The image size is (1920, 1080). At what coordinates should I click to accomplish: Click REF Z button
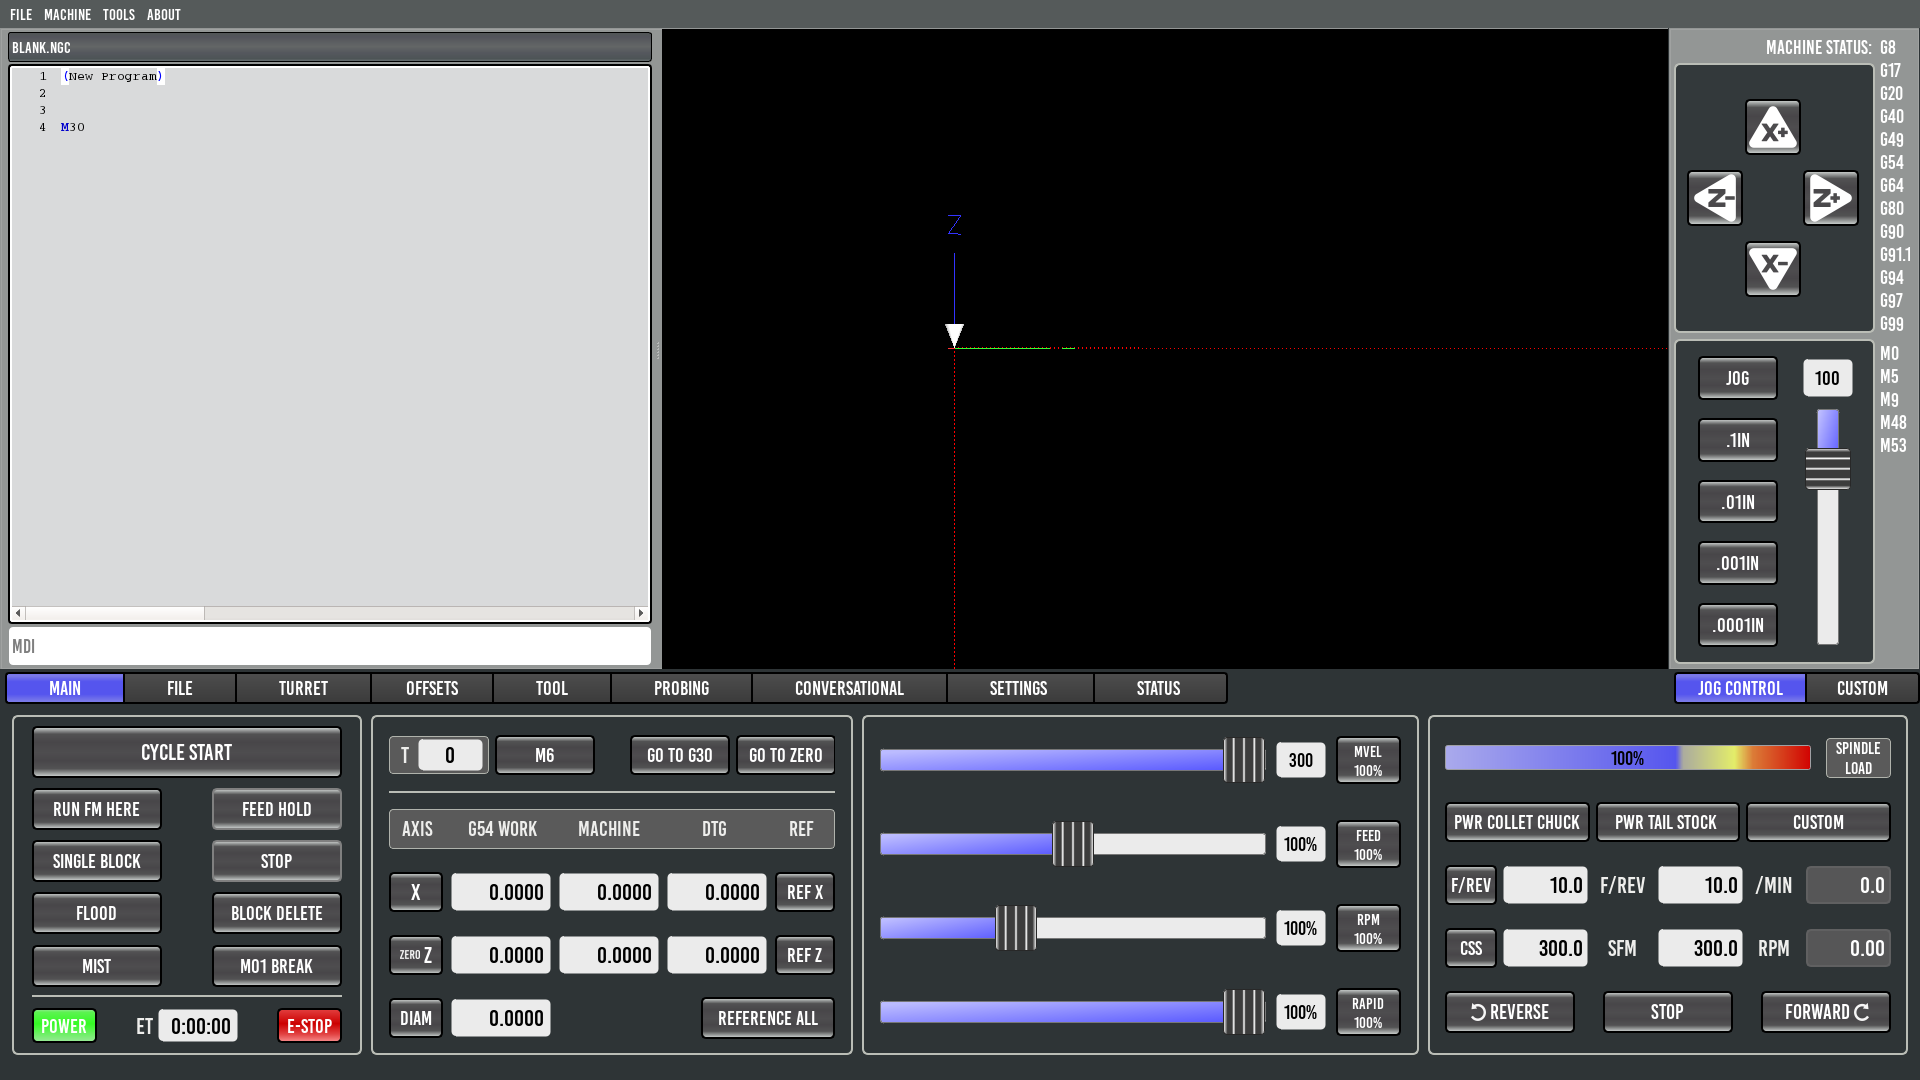tap(805, 955)
